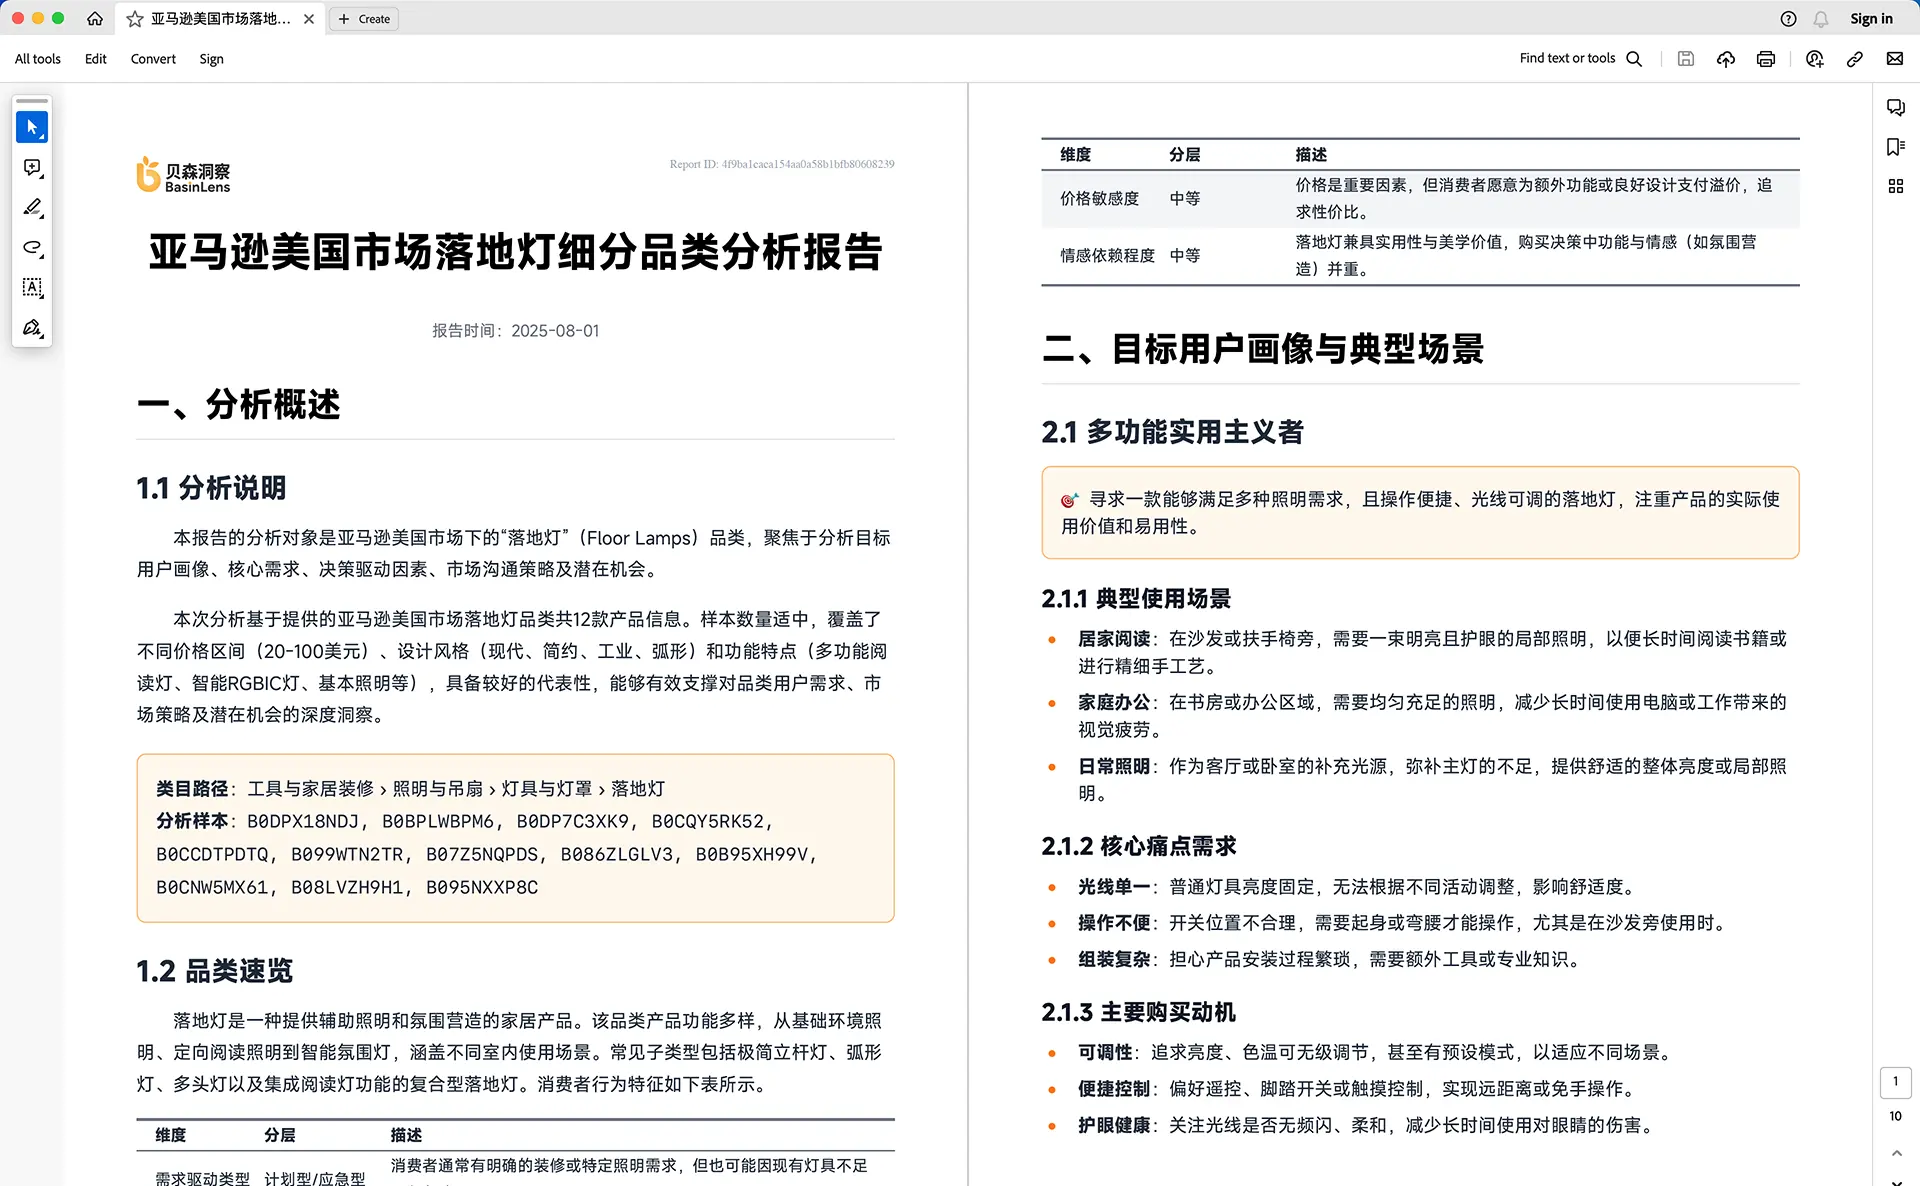Open the comments panel on right
This screenshot has width=1920, height=1186.
[x=1895, y=107]
